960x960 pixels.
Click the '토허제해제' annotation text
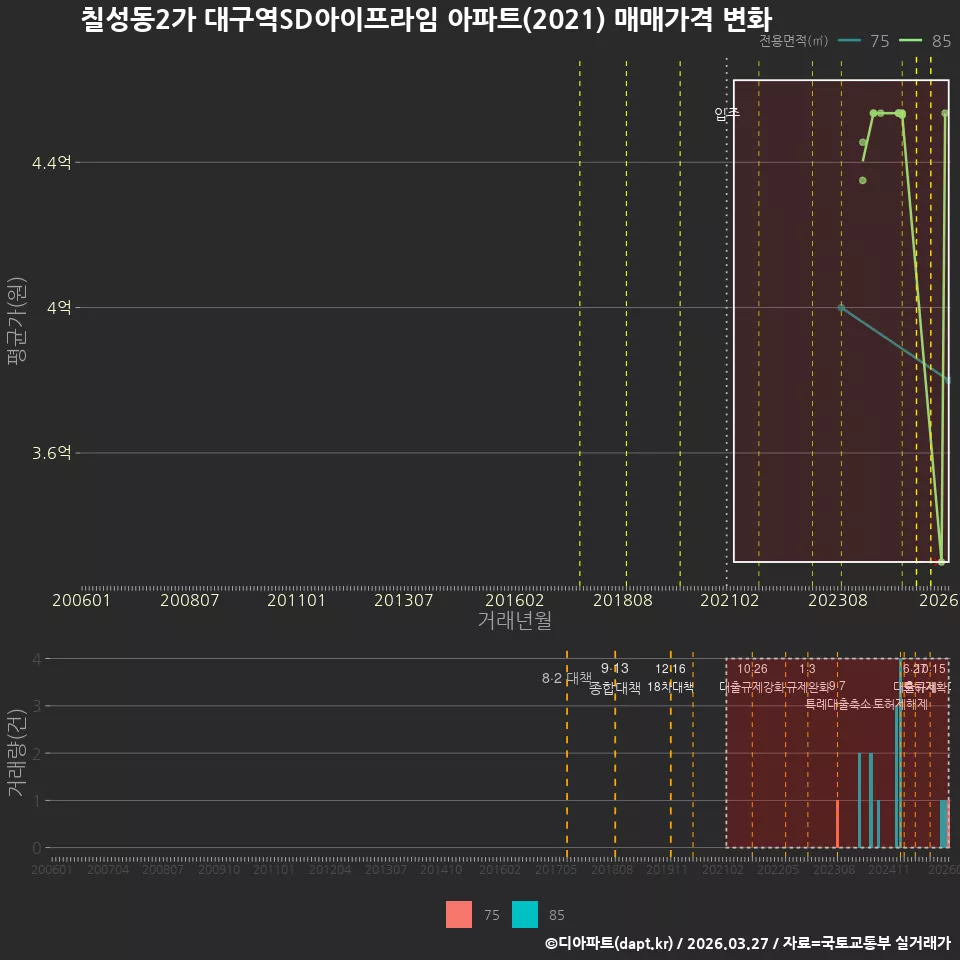pos(901,704)
